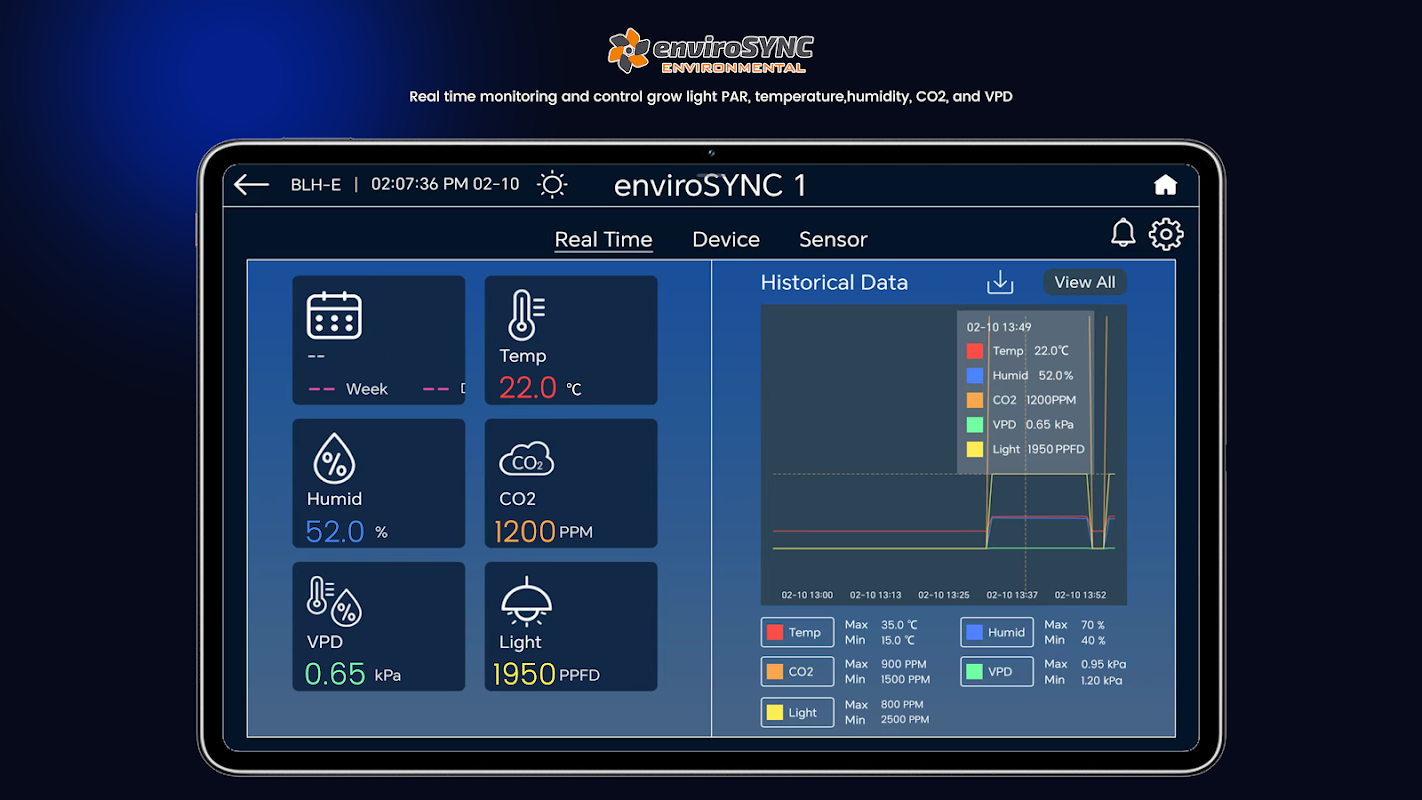Image resolution: width=1422 pixels, height=800 pixels.
Task: Click yellow Light swatch in chart tooltip
Action: (x=975, y=450)
